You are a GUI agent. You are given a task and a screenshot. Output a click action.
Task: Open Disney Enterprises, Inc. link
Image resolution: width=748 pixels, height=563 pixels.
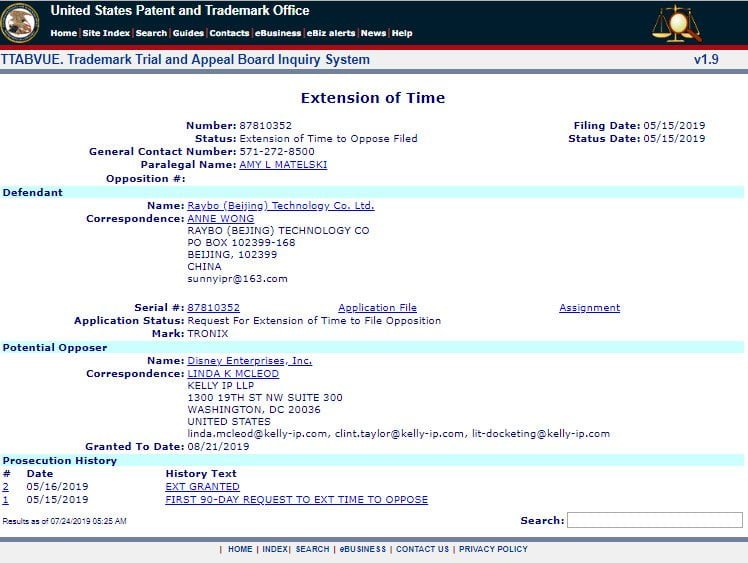point(249,361)
